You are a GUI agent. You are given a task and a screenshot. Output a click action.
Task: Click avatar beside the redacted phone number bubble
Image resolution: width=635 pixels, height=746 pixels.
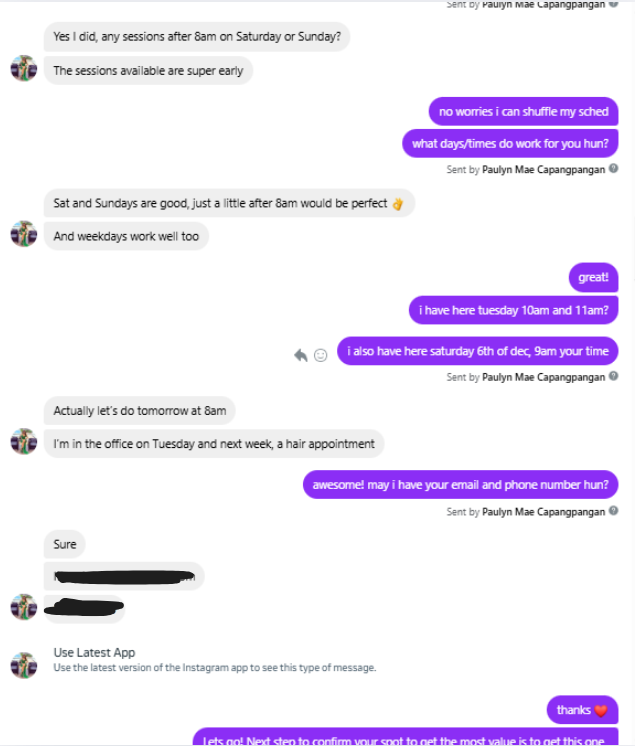tap(24, 607)
